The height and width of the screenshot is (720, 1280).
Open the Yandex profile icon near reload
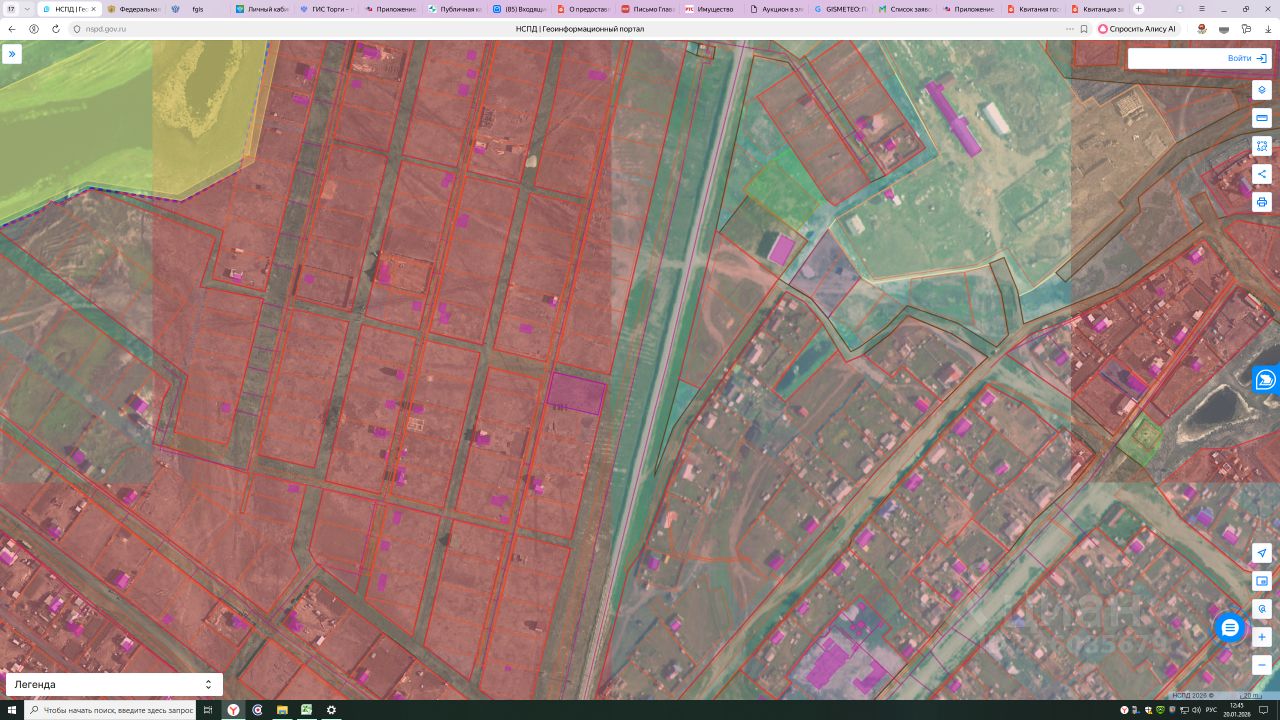click(34, 29)
